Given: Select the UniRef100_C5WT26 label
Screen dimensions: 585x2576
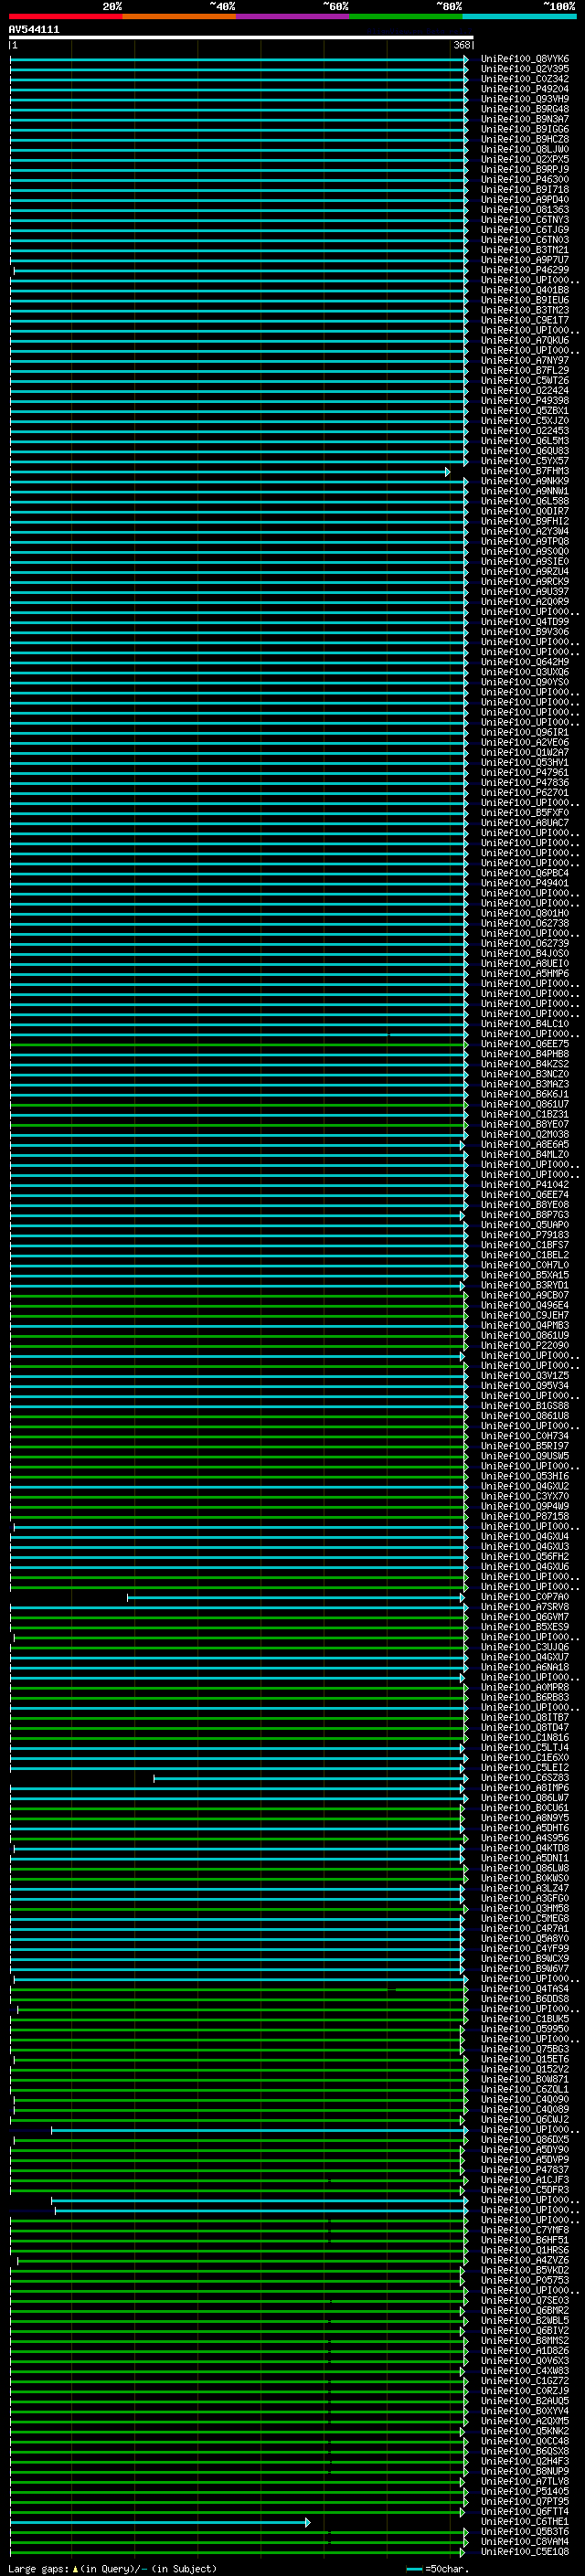Looking at the screenshot, I should (525, 380).
